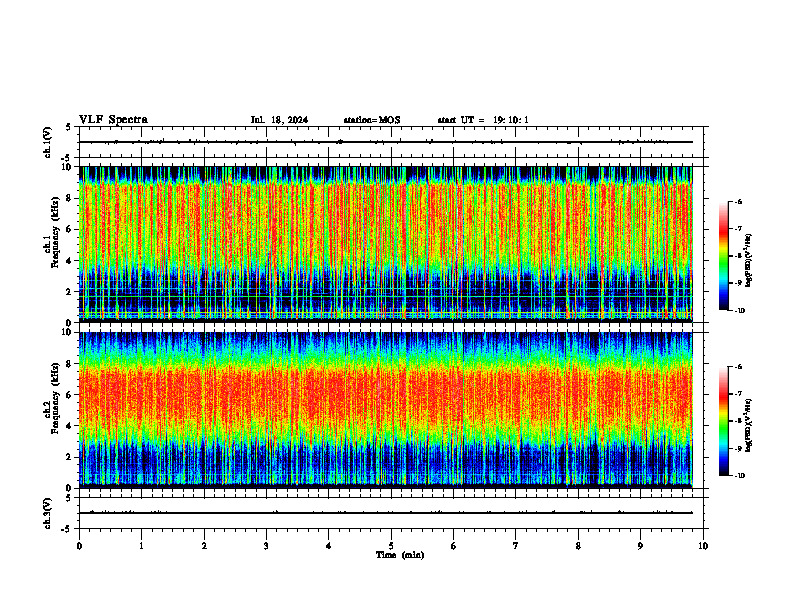Viewport: 792px width, 612px height.
Task: Click the "ch.1(V)" waveform axis label
Action: pyautogui.click(x=48, y=142)
